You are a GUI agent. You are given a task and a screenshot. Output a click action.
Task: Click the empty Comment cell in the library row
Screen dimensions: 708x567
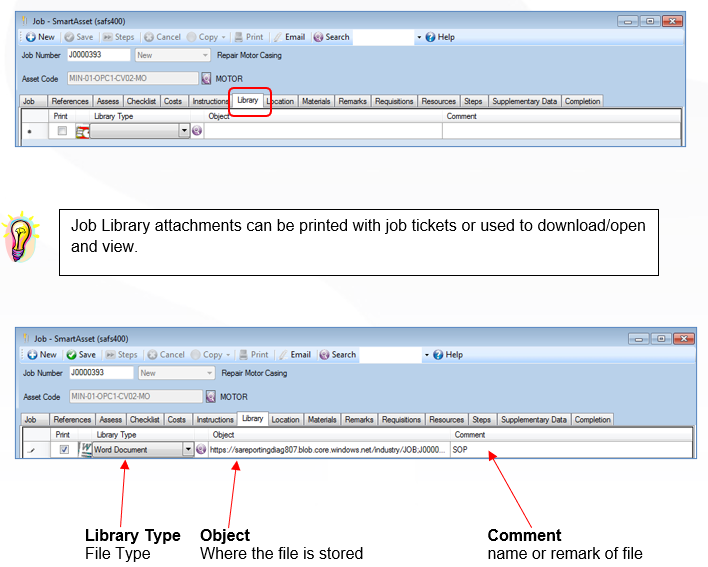561,131
